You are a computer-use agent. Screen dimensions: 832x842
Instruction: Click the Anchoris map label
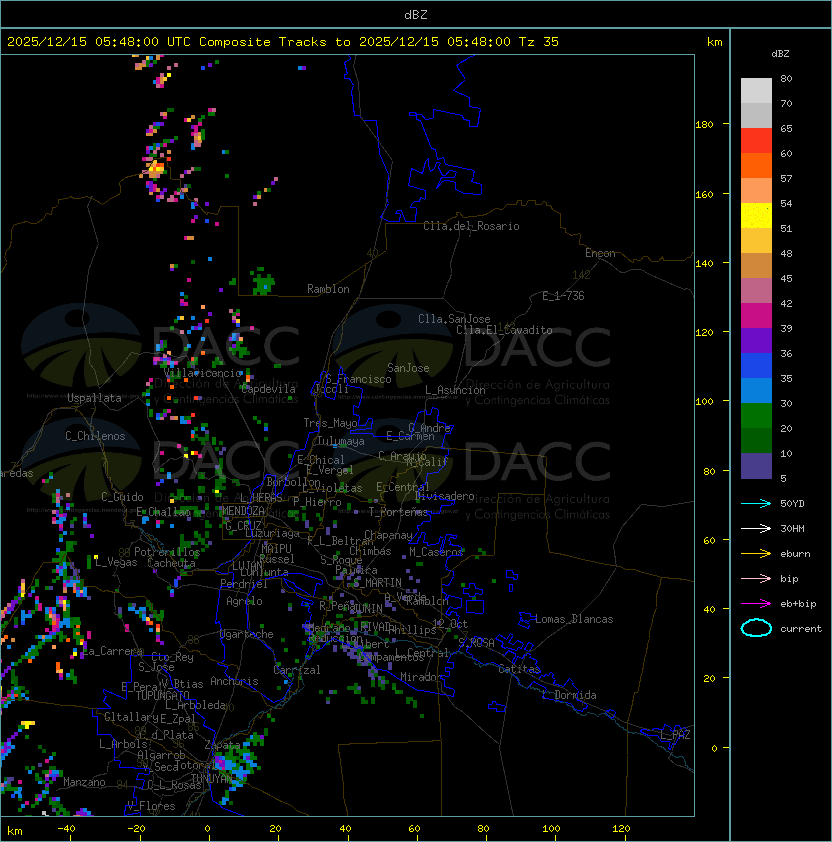click(x=234, y=681)
